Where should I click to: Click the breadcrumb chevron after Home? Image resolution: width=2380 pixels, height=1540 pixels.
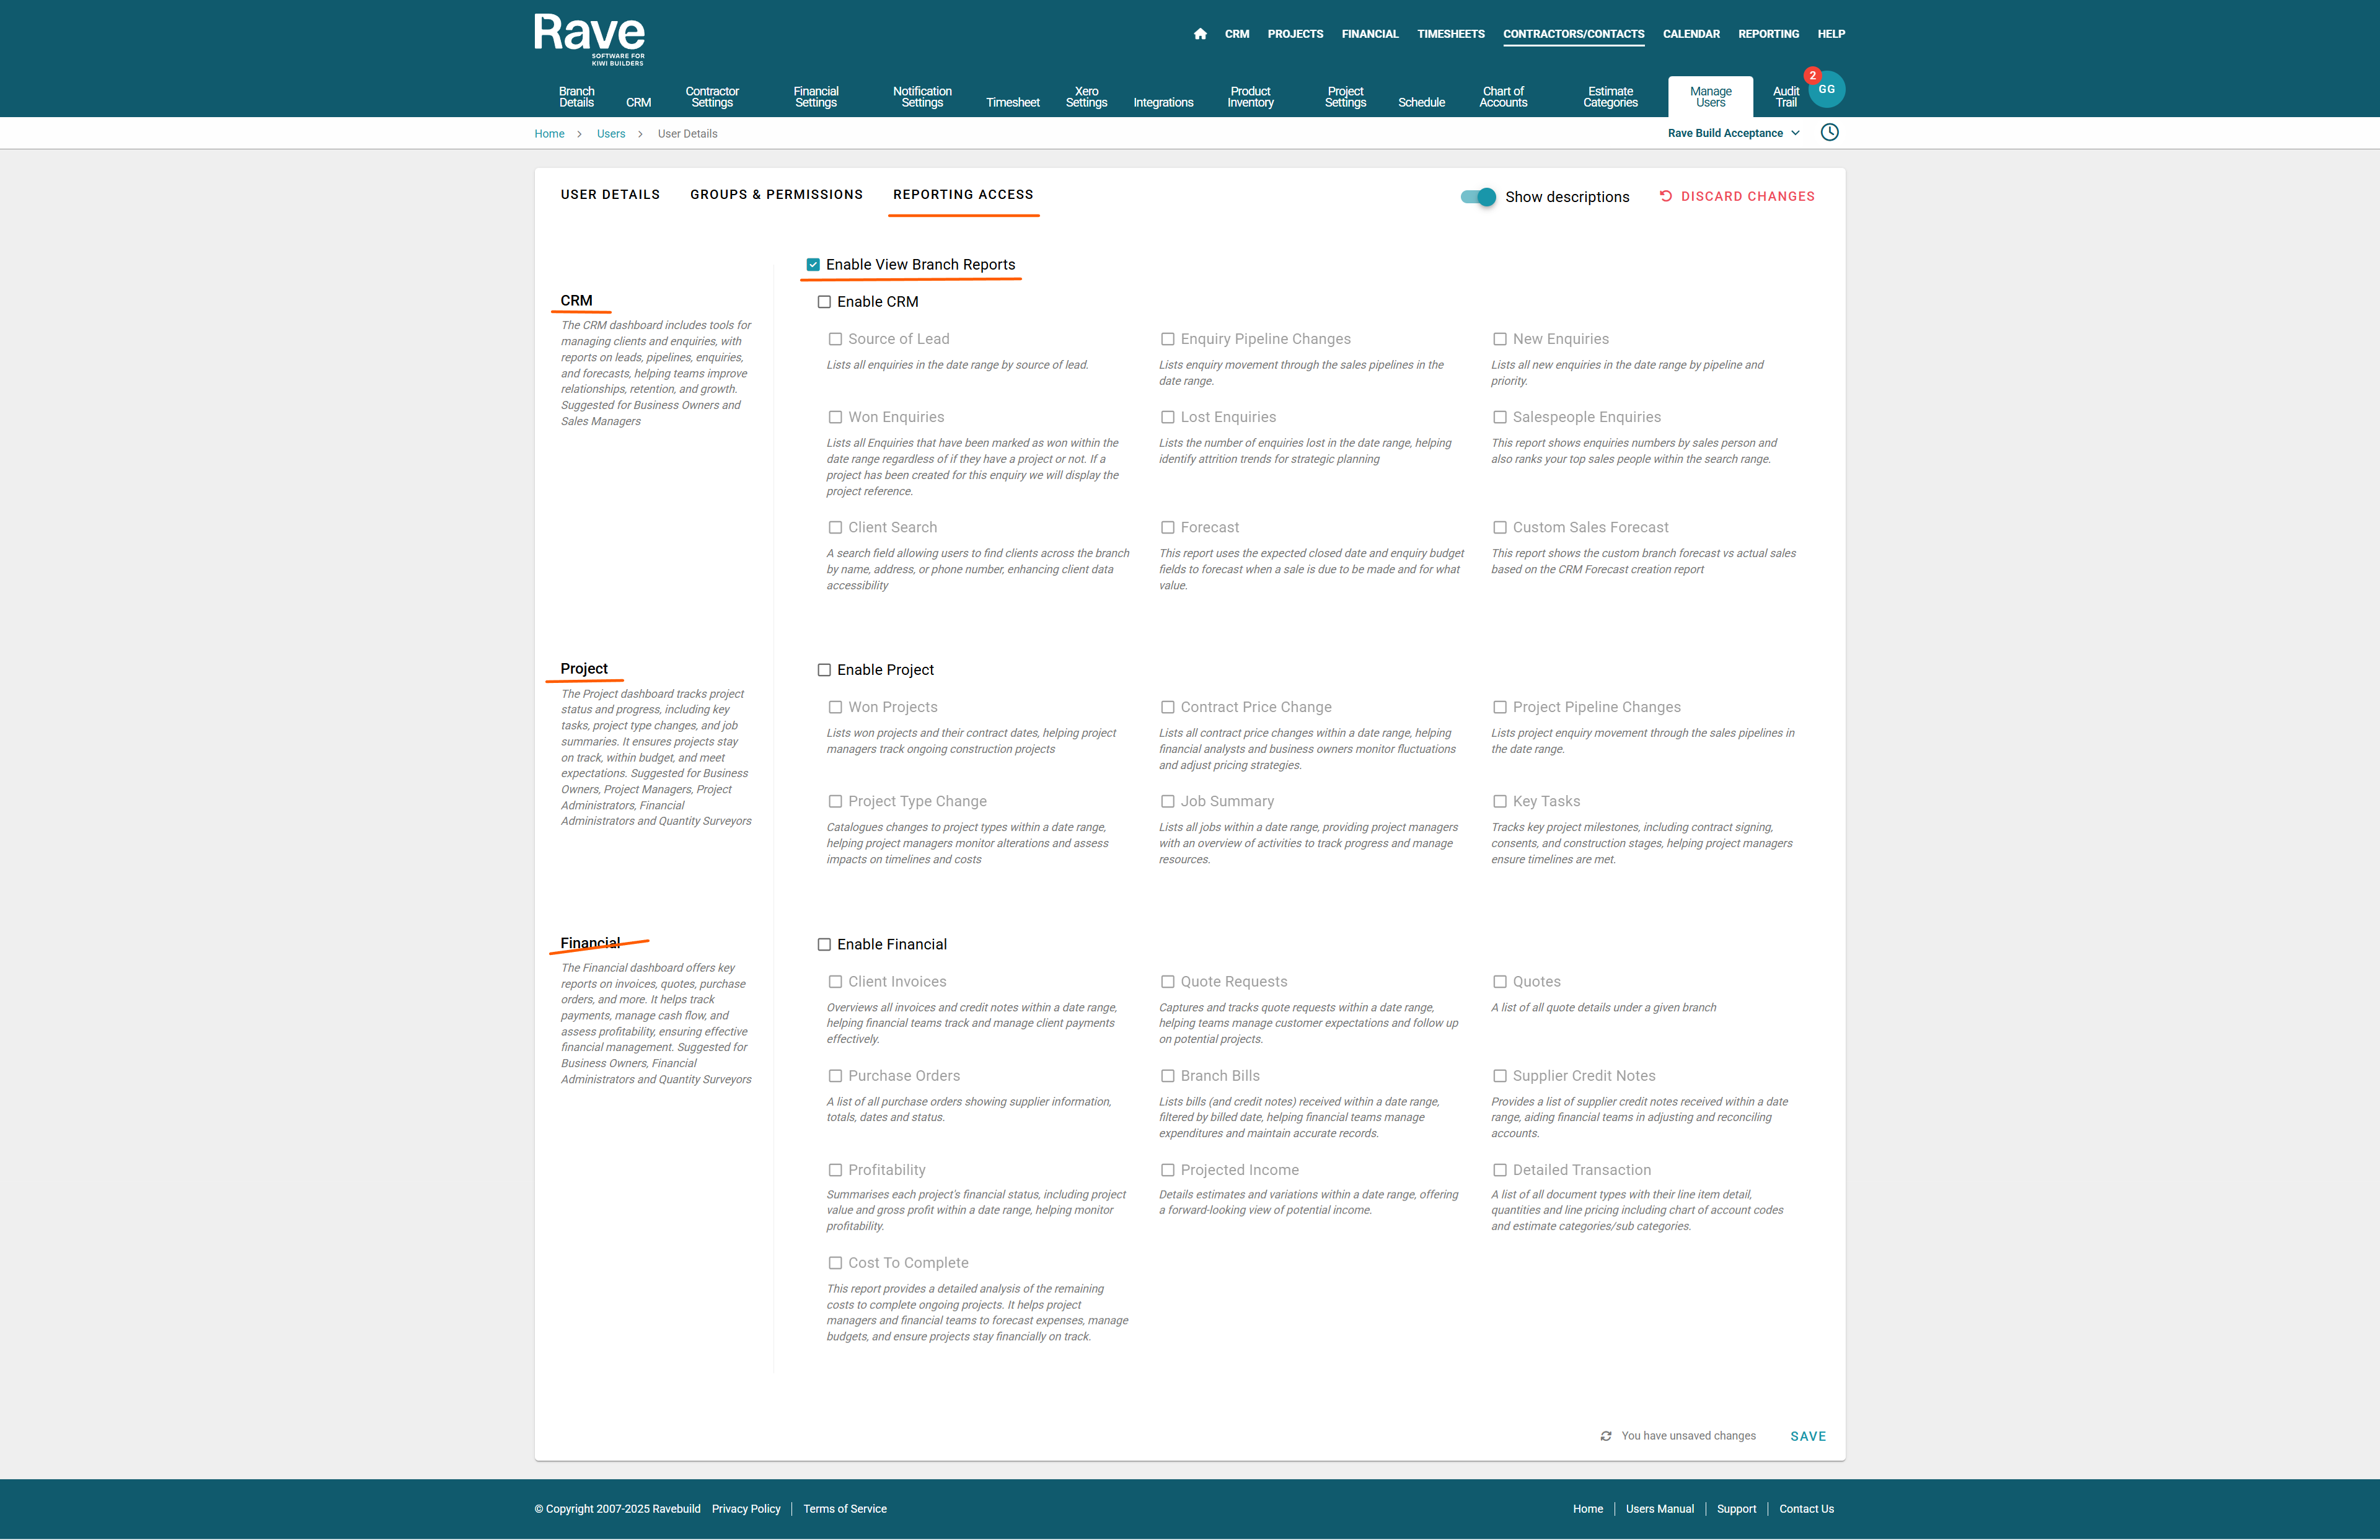[579, 134]
